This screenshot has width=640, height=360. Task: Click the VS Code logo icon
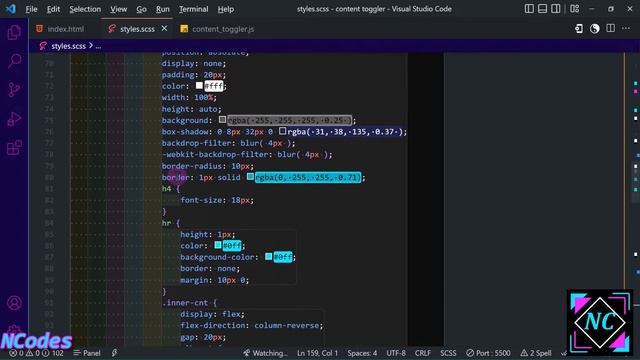[11, 9]
